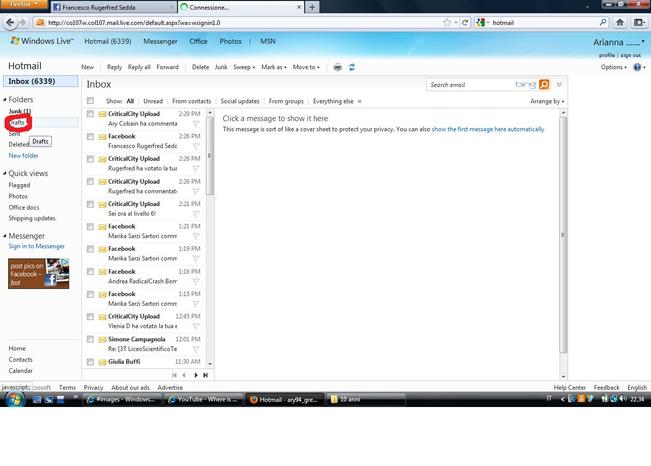Click the orange Bing search button
Image resolution: width=651 pixels, height=466 pixels.
tap(544, 84)
